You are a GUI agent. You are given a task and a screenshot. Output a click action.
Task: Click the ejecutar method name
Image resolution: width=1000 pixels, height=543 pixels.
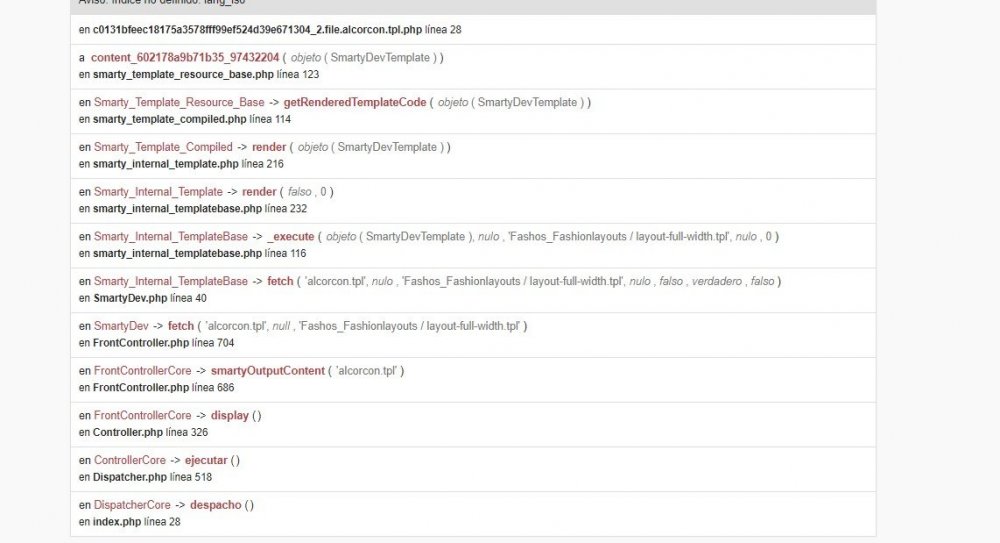[x=207, y=460]
